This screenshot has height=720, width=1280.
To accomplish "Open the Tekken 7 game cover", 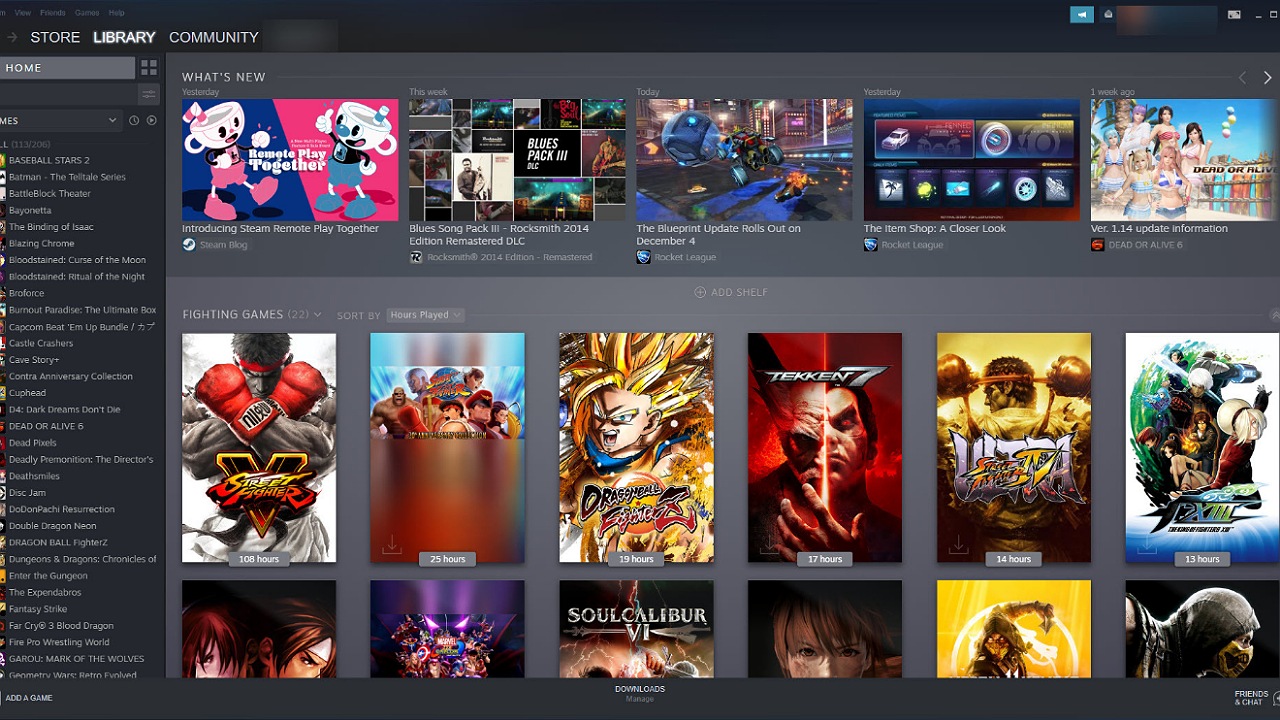I will tap(824, 447).
